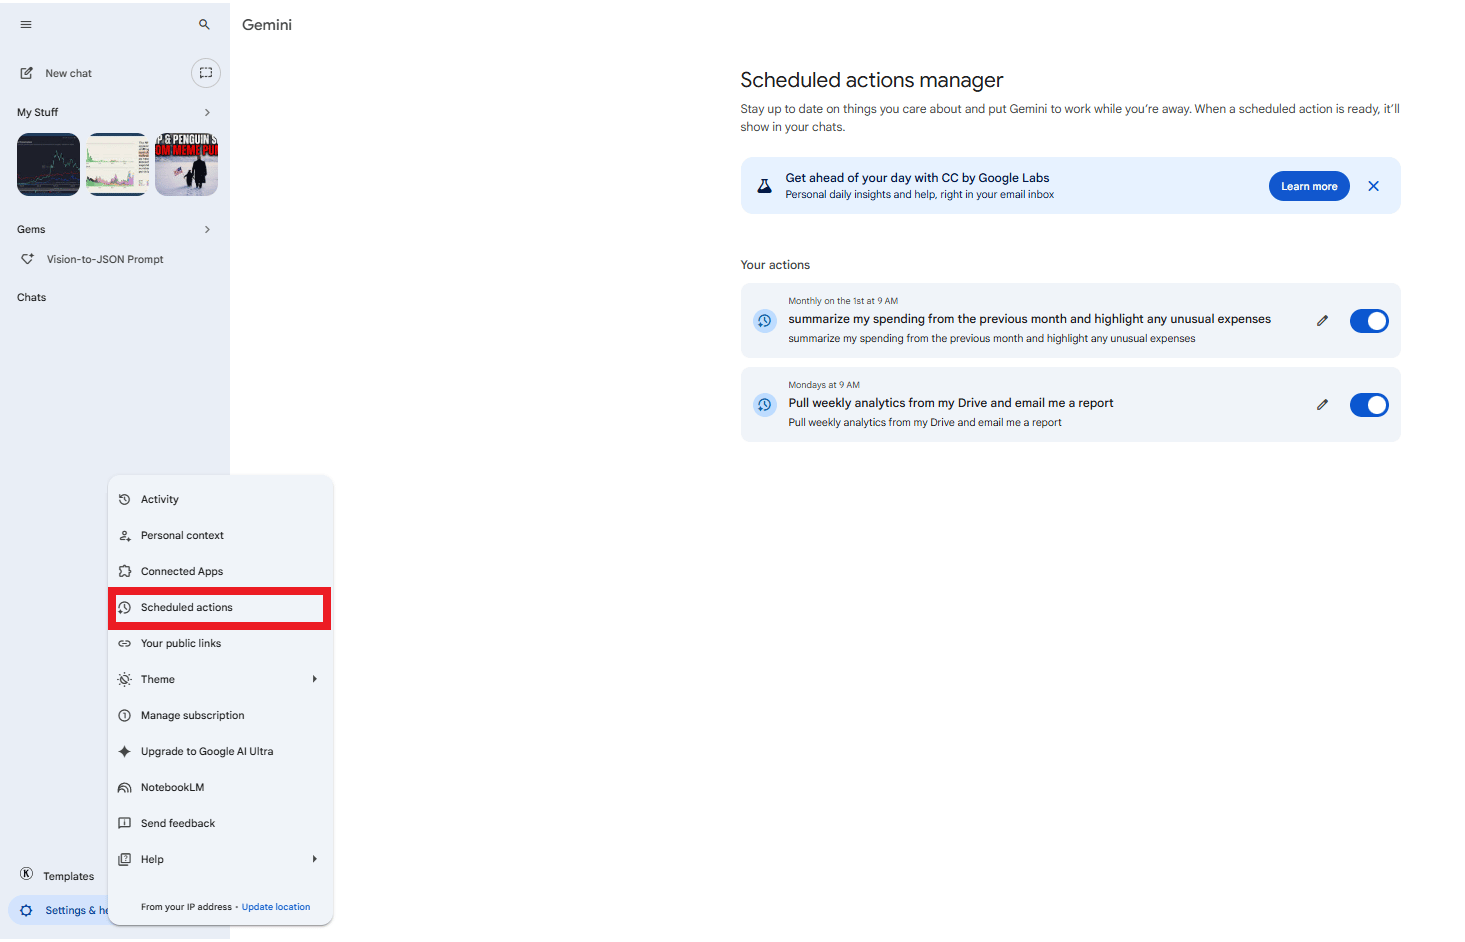
Task: Select Activity from the settings menu
Action: [x=220, y=499]
